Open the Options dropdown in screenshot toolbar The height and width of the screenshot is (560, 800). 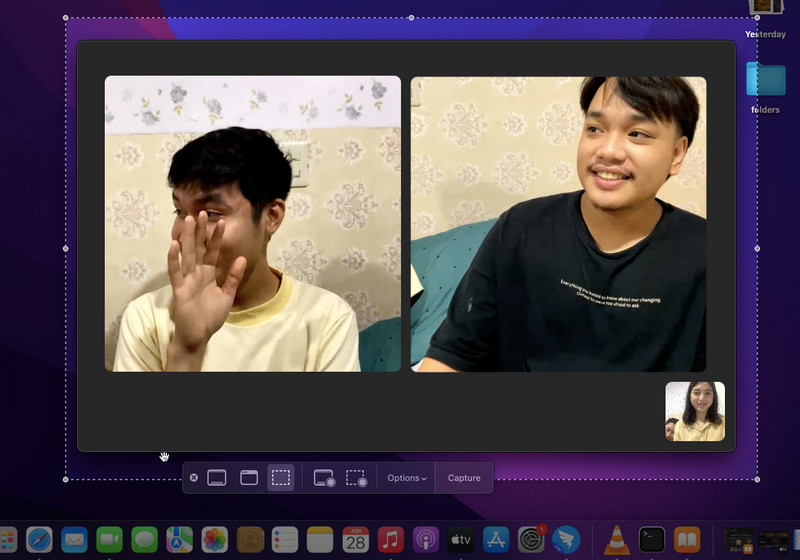pos(407,478)
